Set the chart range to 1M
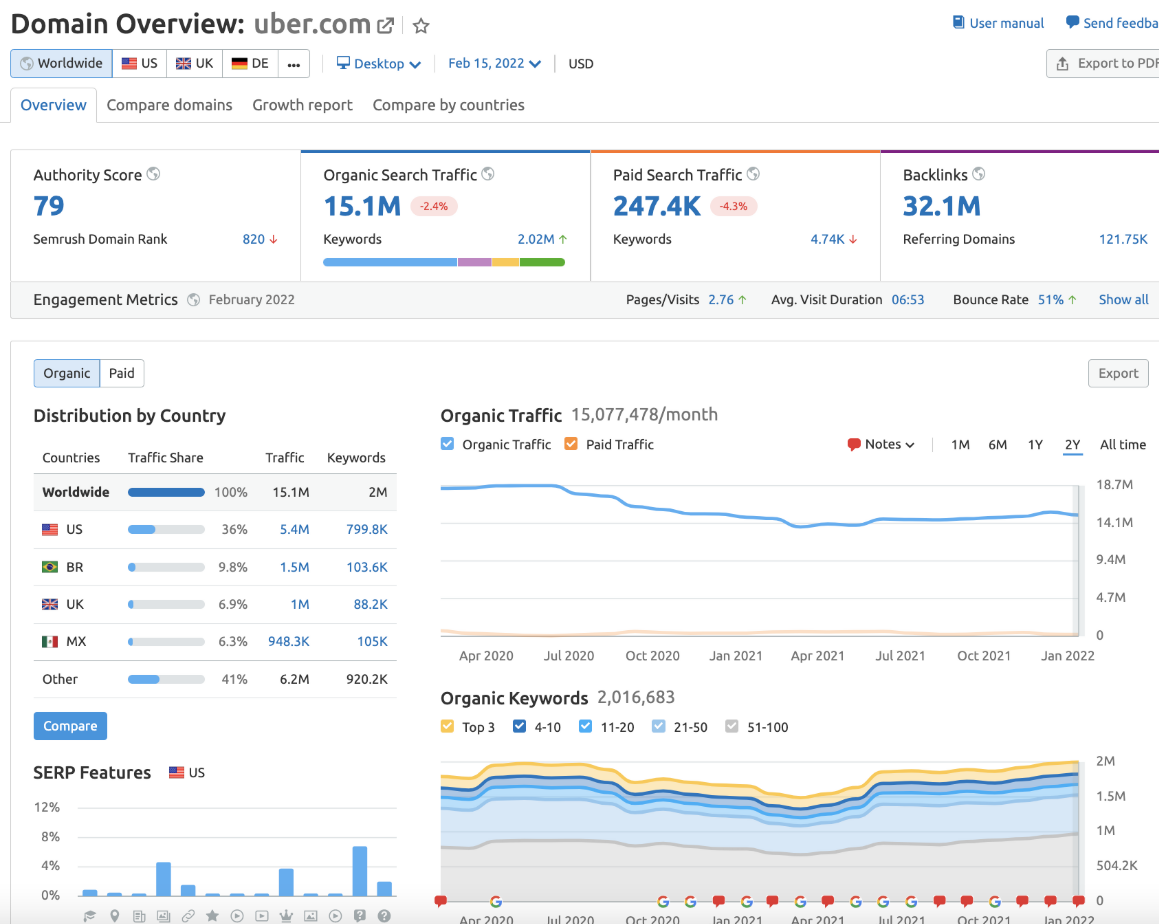Viewport: 1159px width, 924px height. point(960,444)
